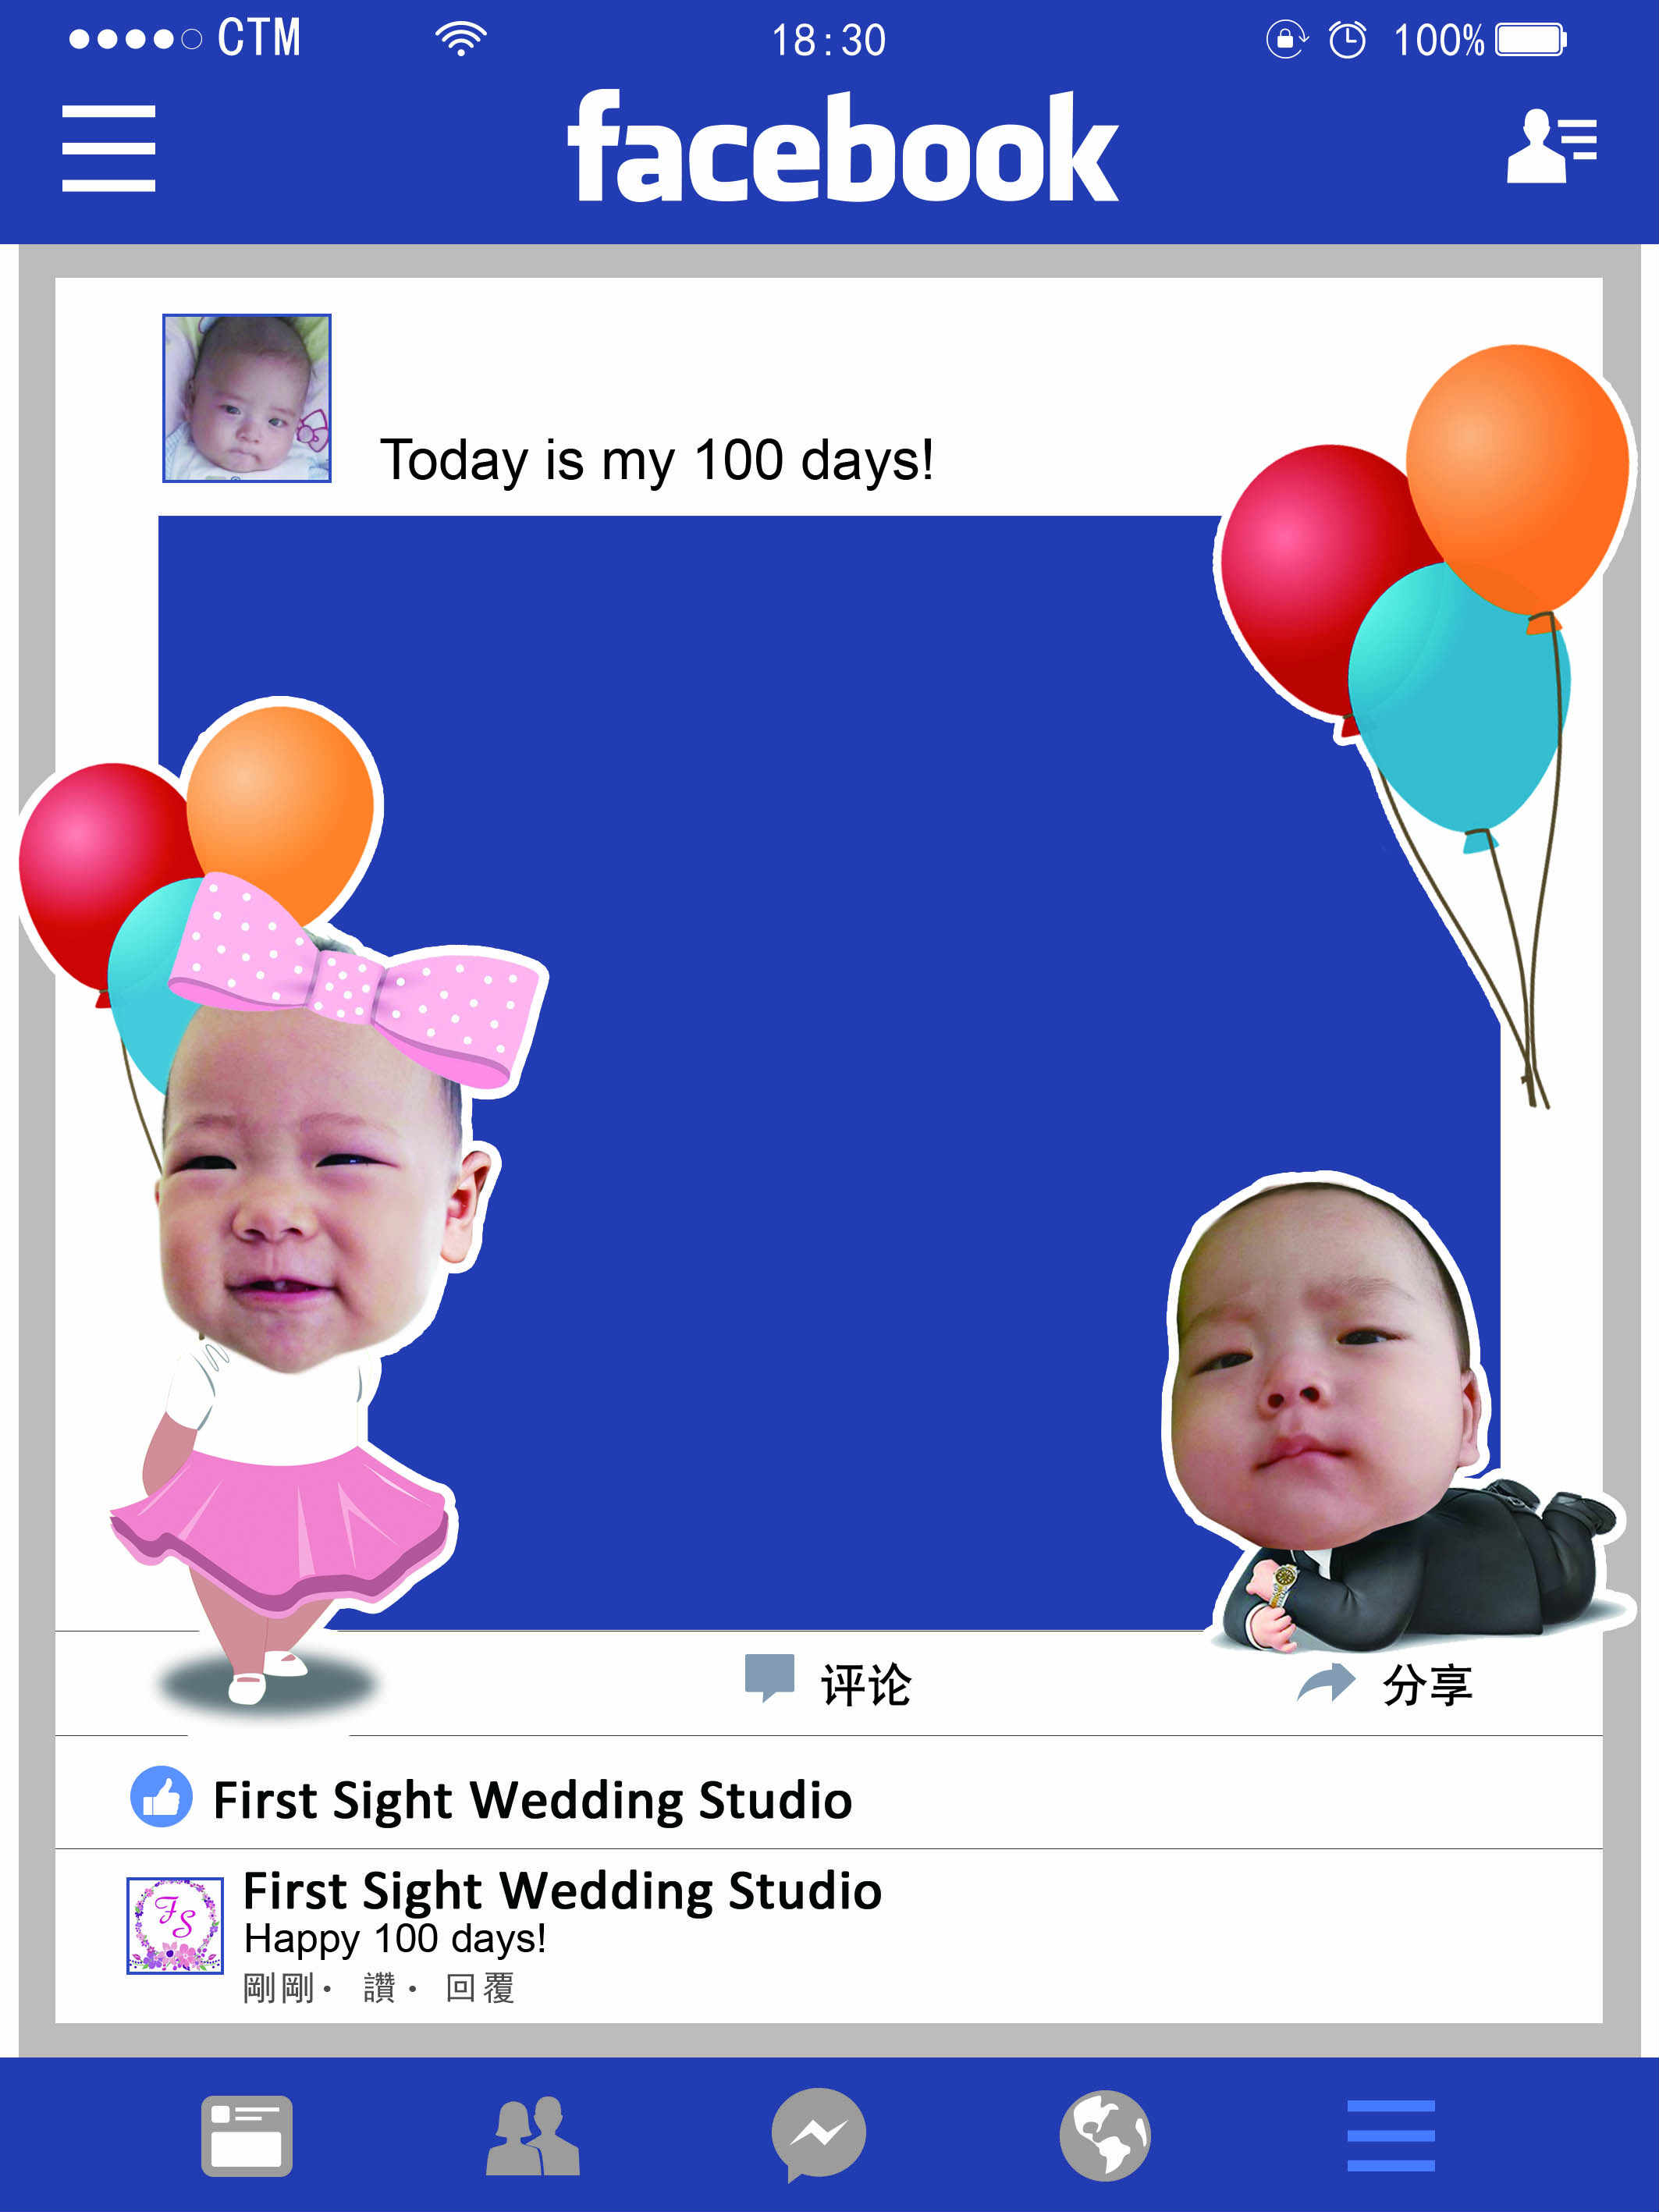Image resolution: width=1659 pixels, height=2212 pixels.
Task: Open the friend list icon at top right
Action: pyautogui.click(x=1551, y=146)
